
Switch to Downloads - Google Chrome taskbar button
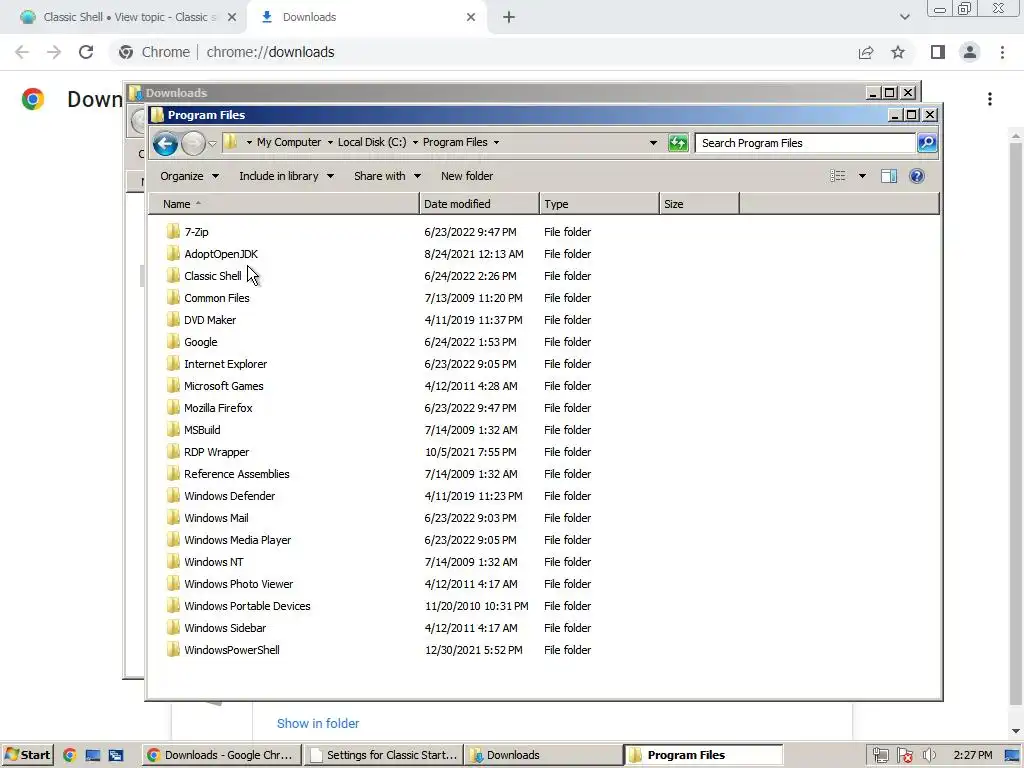click(x=223, y=755)
